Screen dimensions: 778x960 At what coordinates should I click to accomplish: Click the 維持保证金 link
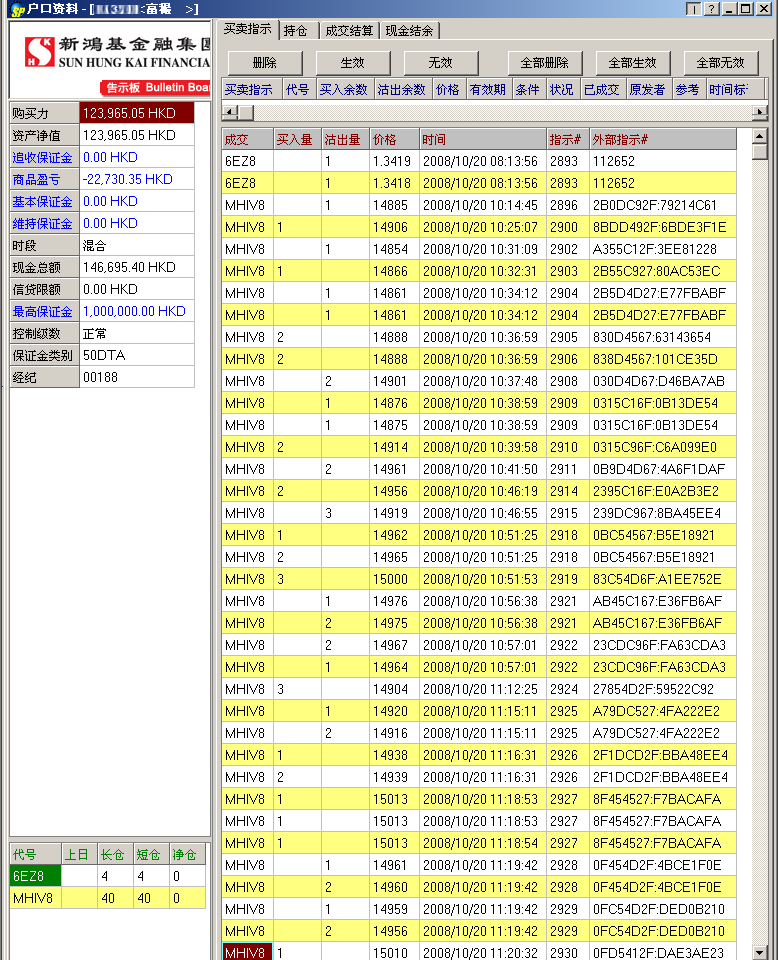point(42,223)
